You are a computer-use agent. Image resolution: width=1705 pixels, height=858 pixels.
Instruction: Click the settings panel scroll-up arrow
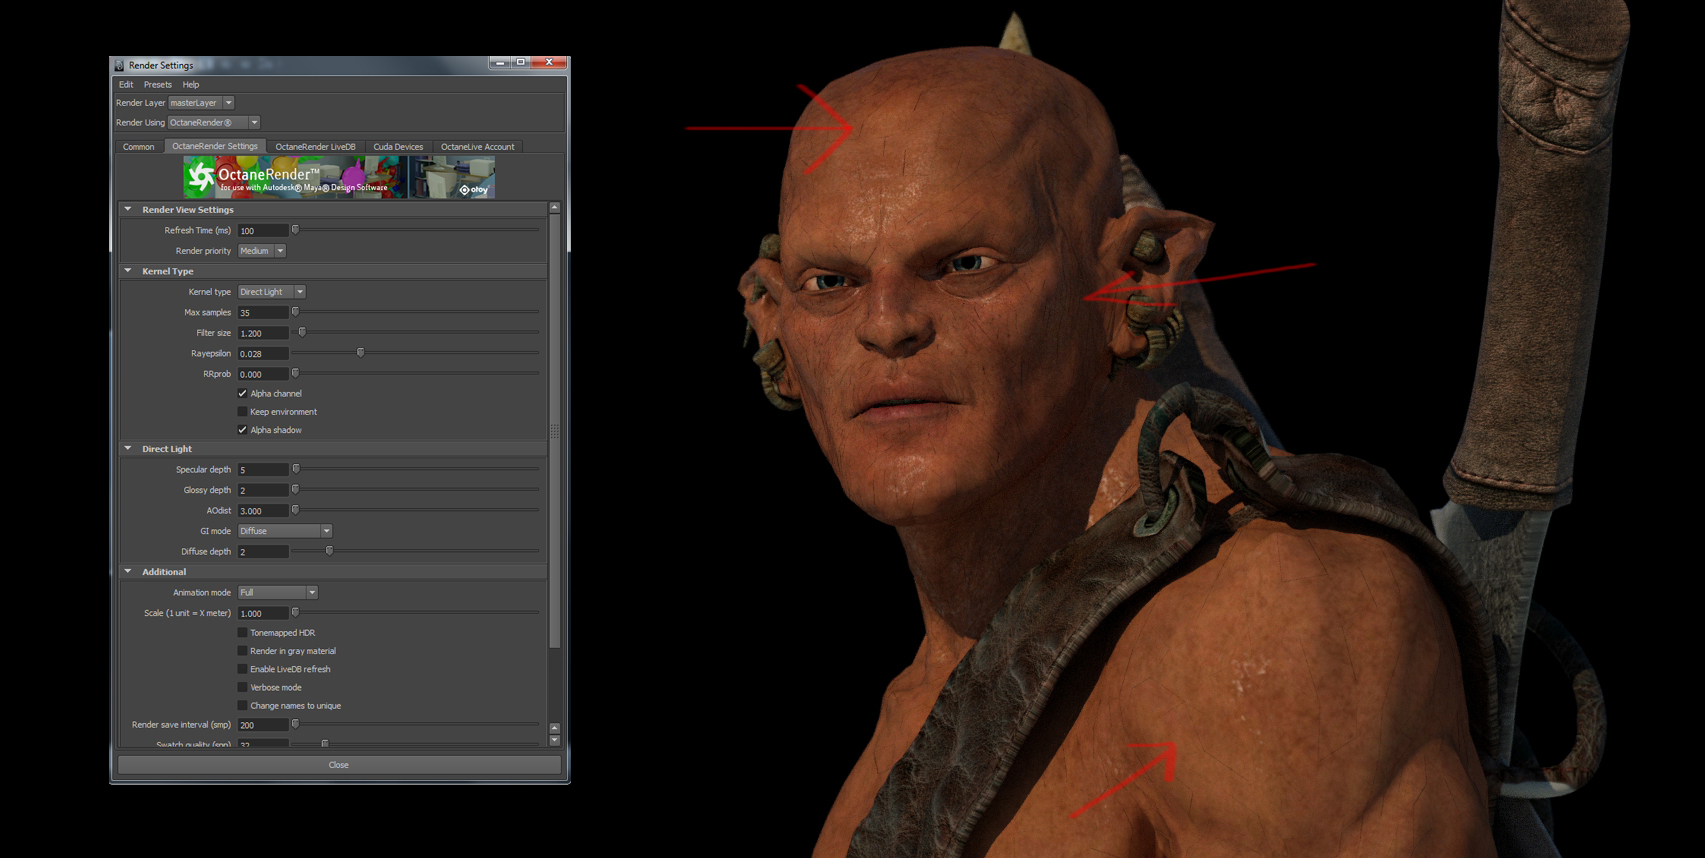(555, 208)
